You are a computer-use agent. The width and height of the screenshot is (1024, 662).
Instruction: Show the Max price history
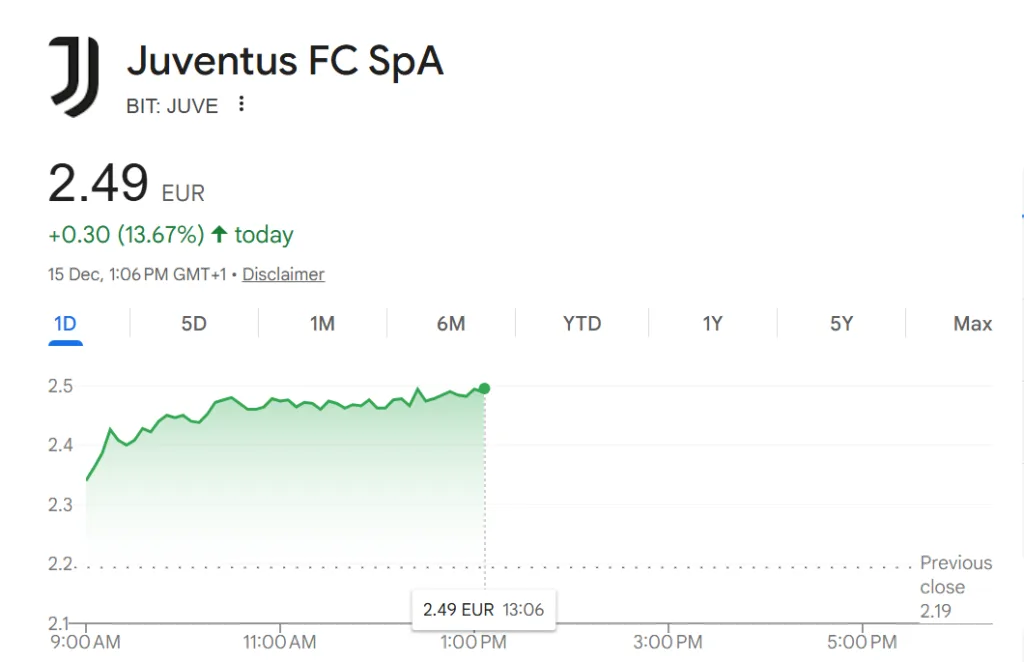tap(972, 324)
